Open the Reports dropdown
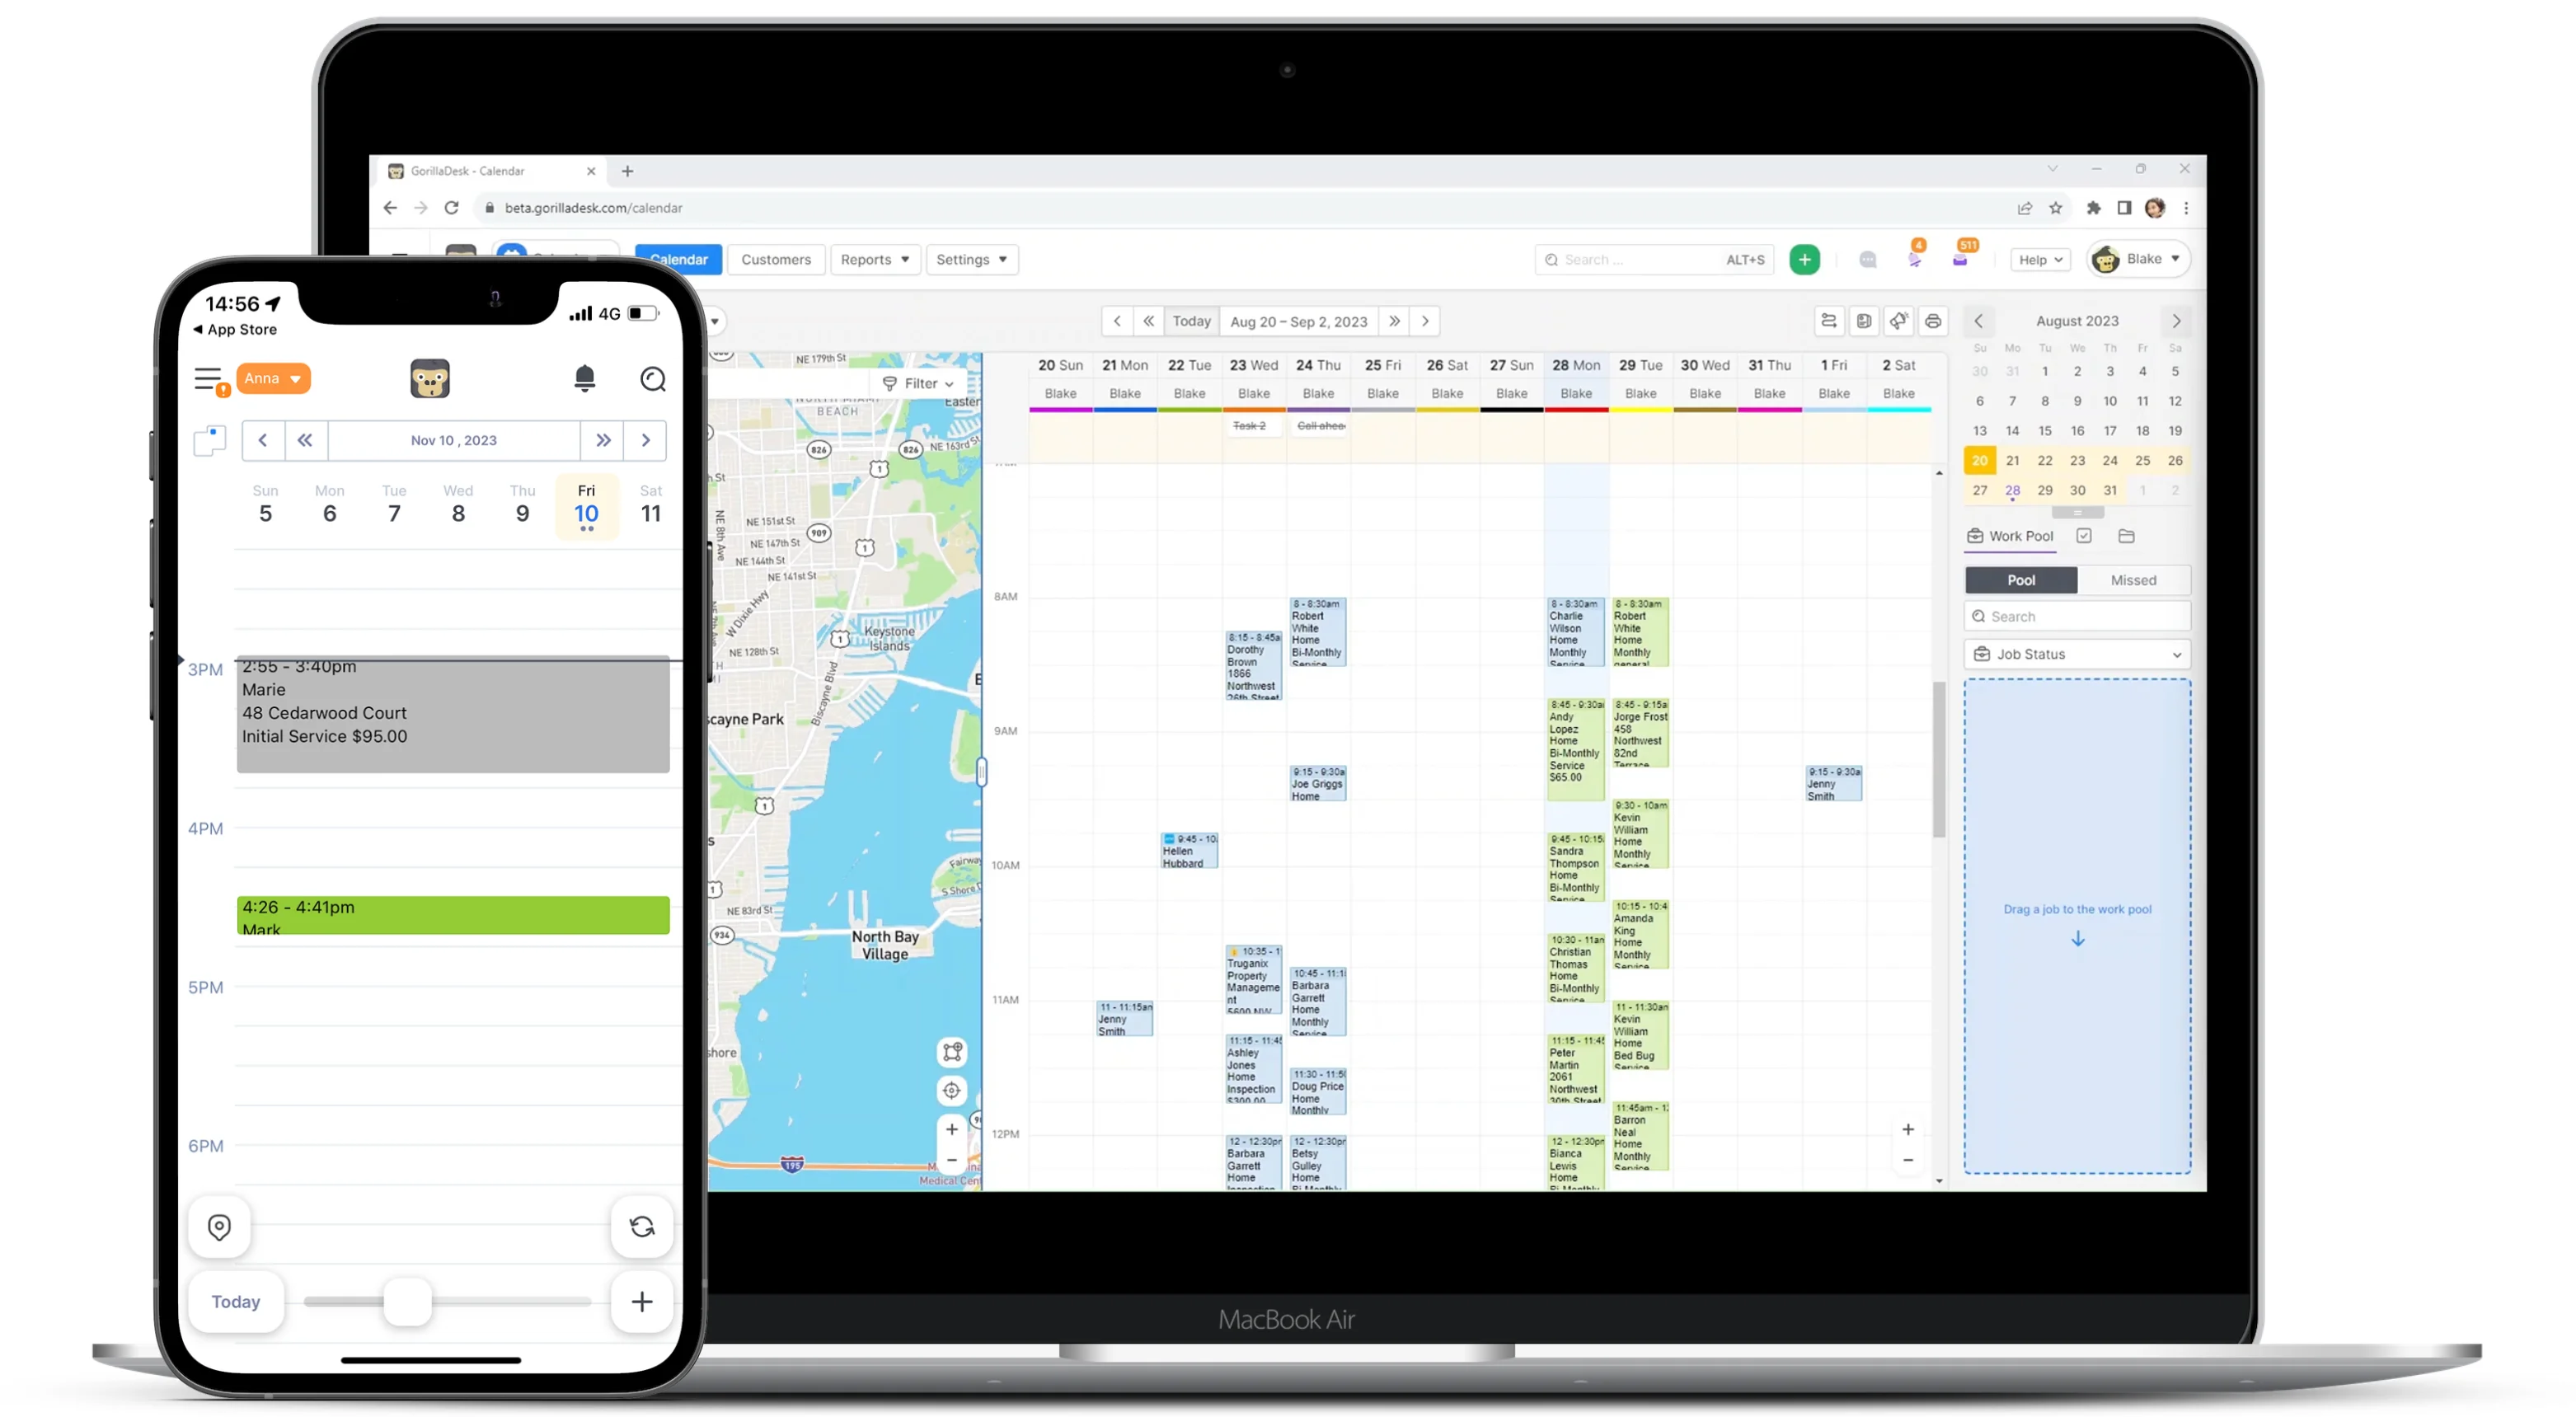 click(x=875, y=260)
